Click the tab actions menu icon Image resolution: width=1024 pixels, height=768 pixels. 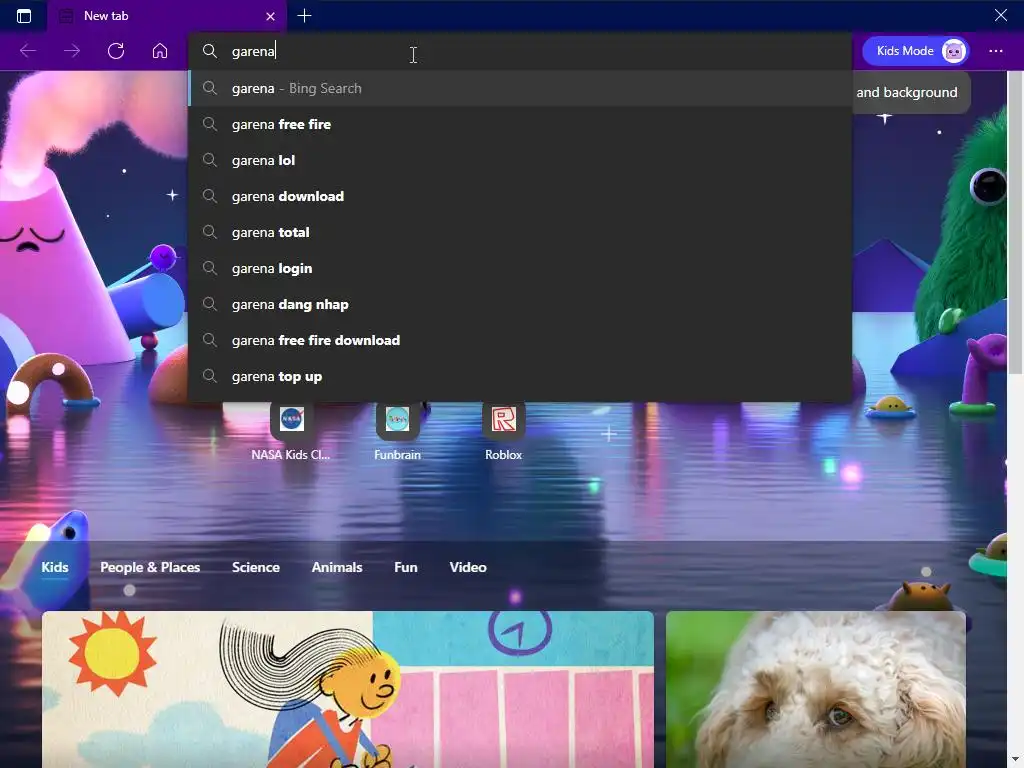[x=24, y=16]
